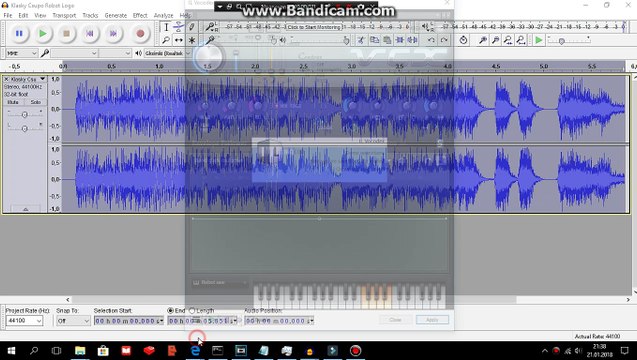Click the Selection Start time field
637x360 pixels.
(128, 321)
